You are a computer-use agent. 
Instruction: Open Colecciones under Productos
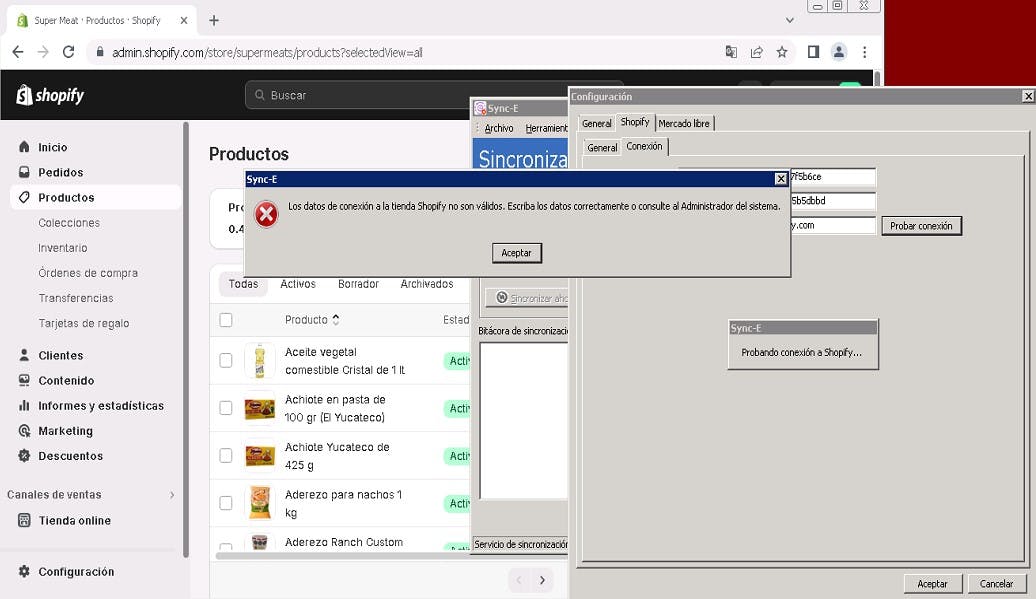pos(69,223)
